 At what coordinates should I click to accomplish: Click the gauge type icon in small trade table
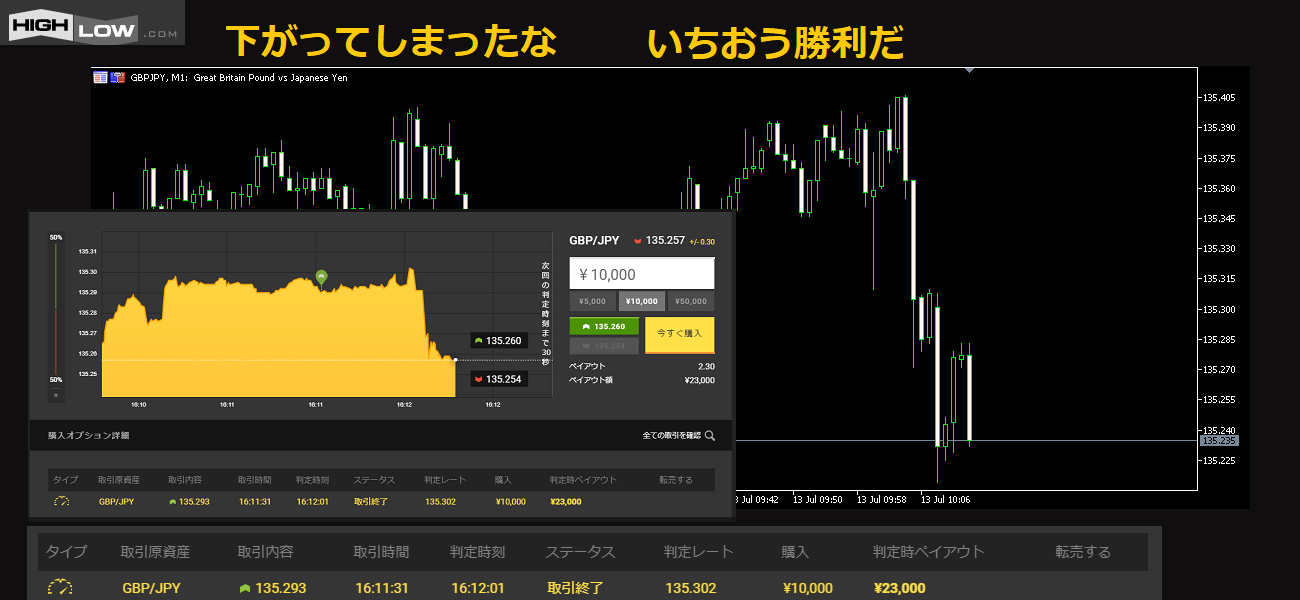[x=62, y=501]
